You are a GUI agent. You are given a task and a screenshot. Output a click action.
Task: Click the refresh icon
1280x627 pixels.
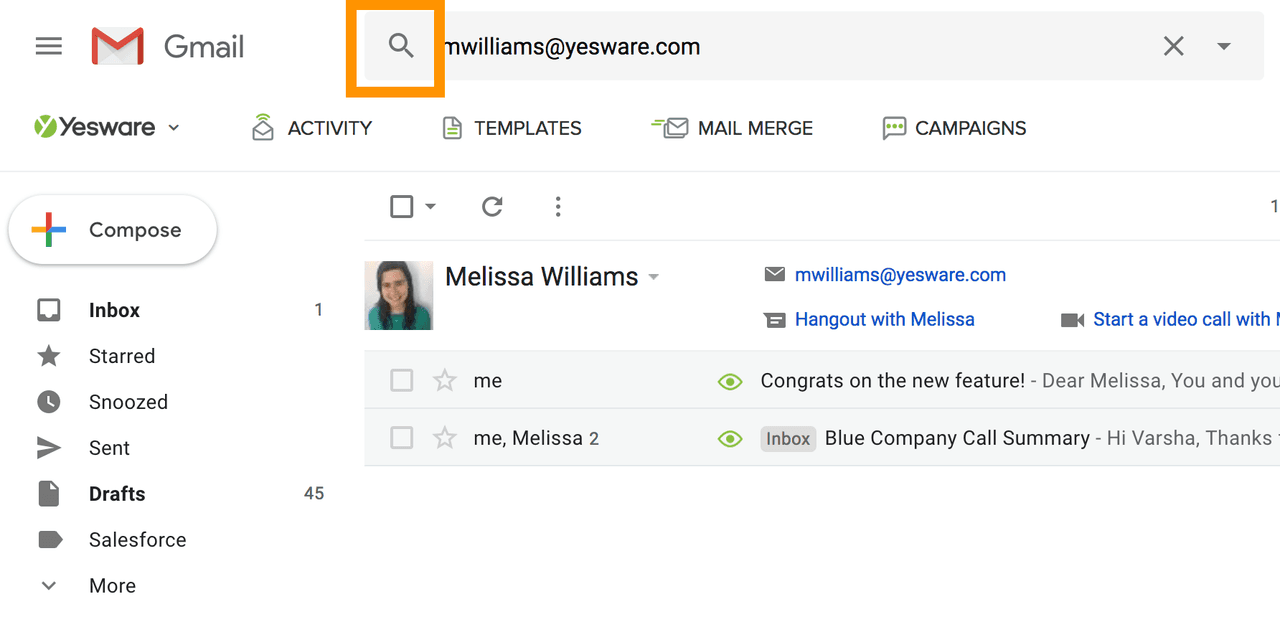[492, 207]
